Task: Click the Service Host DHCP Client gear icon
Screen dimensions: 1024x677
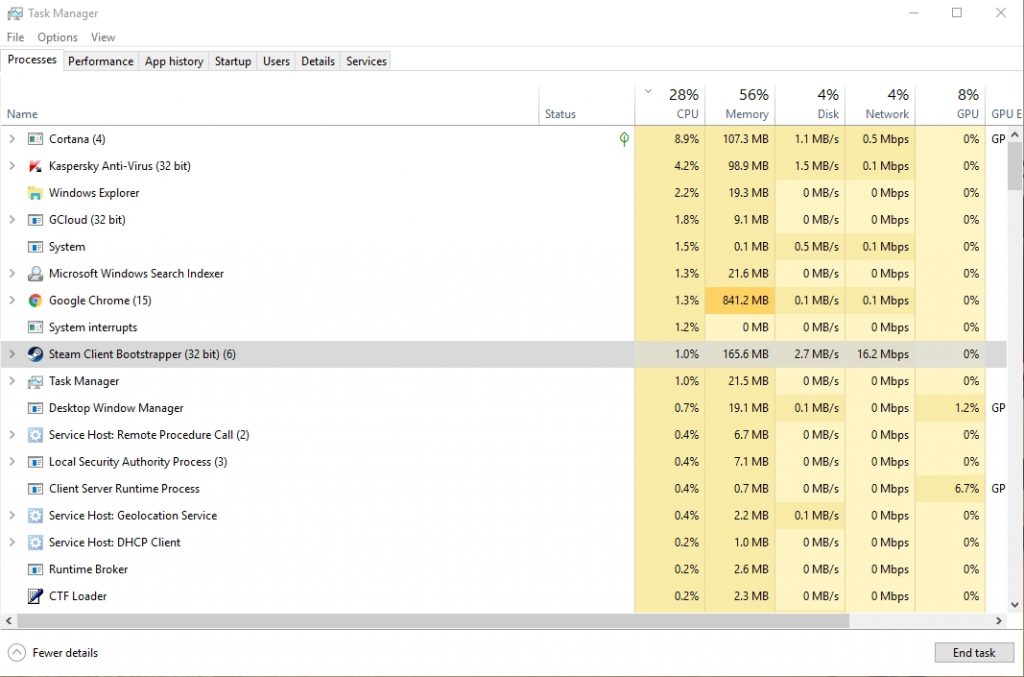Action: point(35,542)
